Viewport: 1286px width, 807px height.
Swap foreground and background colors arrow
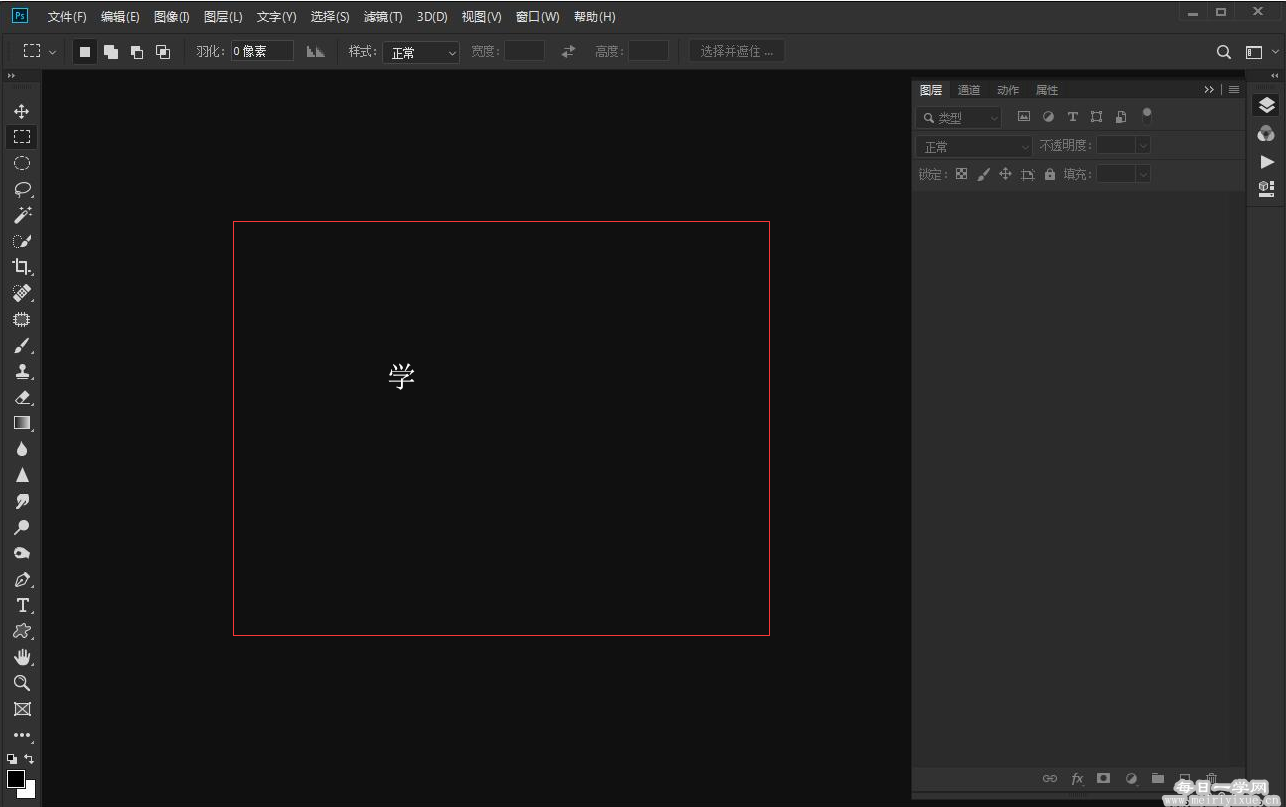point(29,759)
